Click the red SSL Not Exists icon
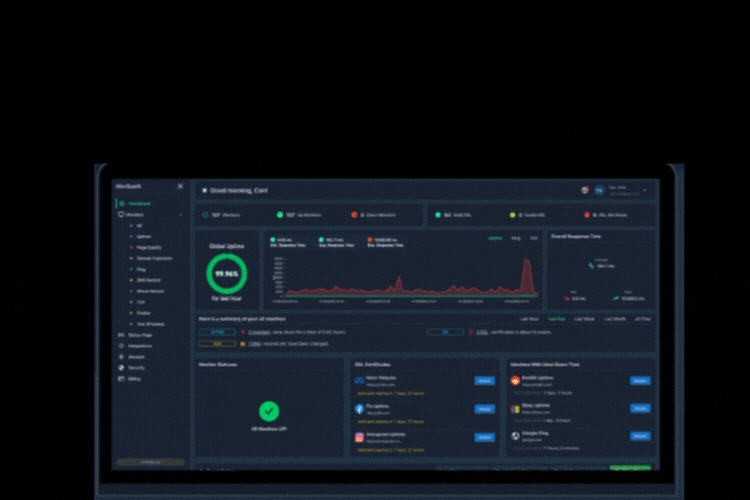The image size is (750, 500). (586, 215)
